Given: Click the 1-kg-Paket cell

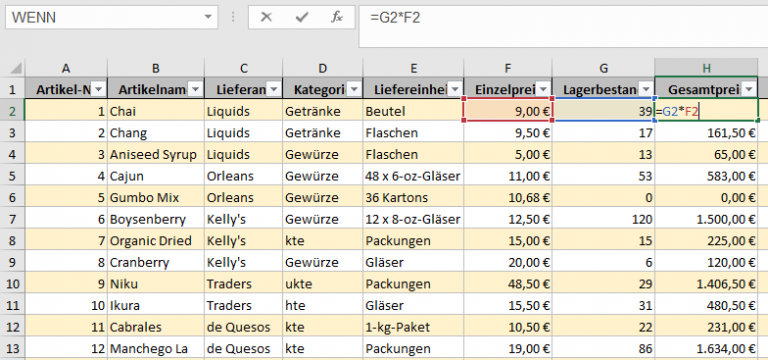Looking at the screenshot, I should click(413, 327).
